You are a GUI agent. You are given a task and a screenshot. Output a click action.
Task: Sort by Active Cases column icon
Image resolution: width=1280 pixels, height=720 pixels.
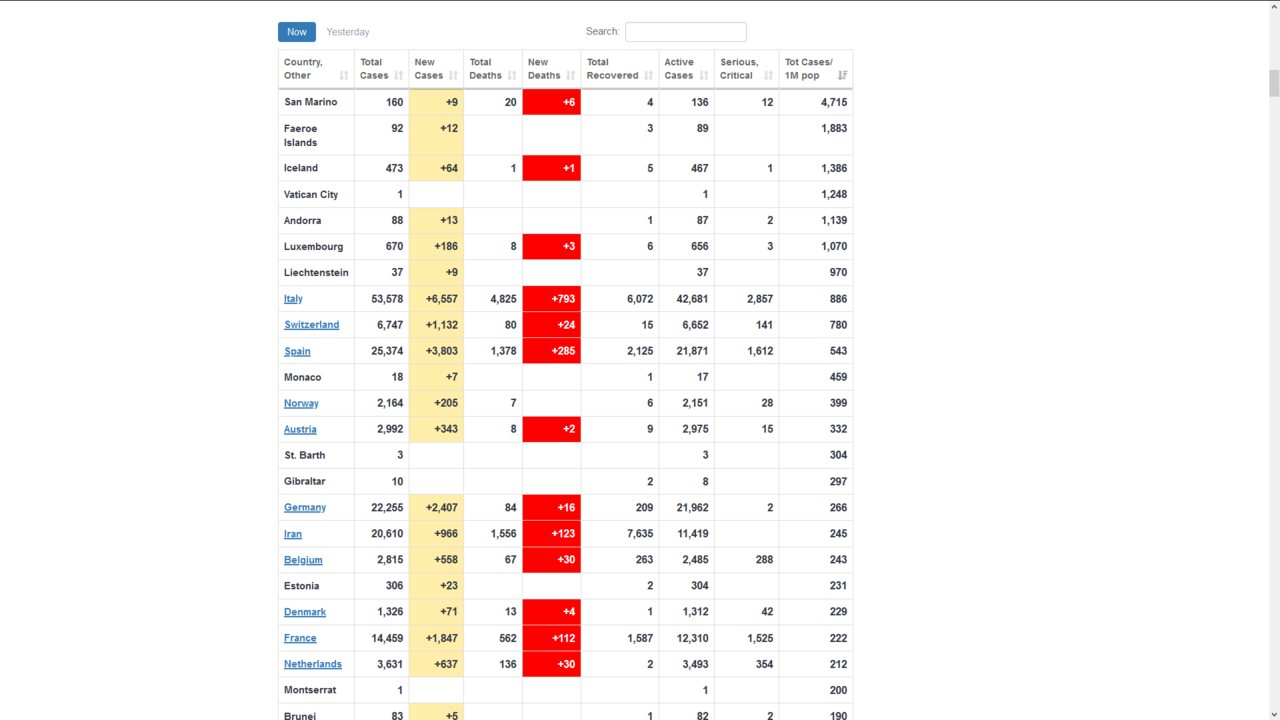tap(704, 75)
